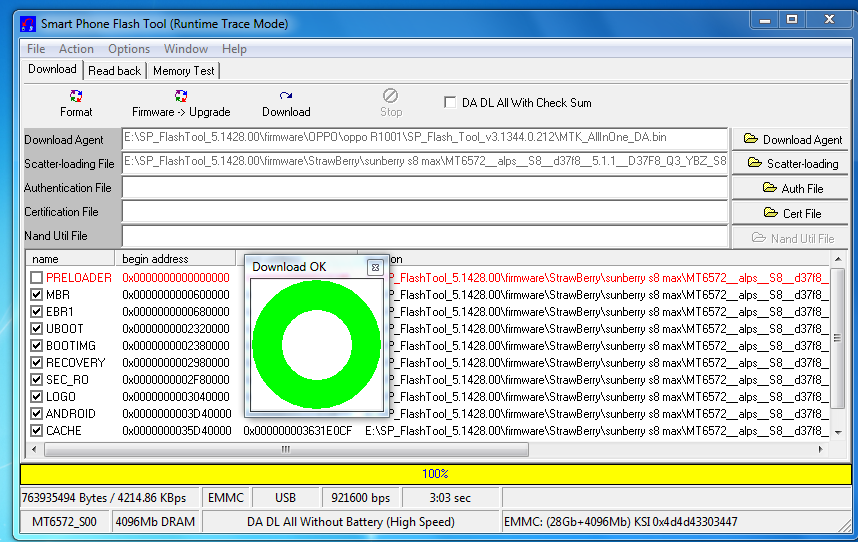Enable DA DL All With Check Sum
The height and width of the screenshot is (542, 858).
pyautogui.click(x=450, y=102)
